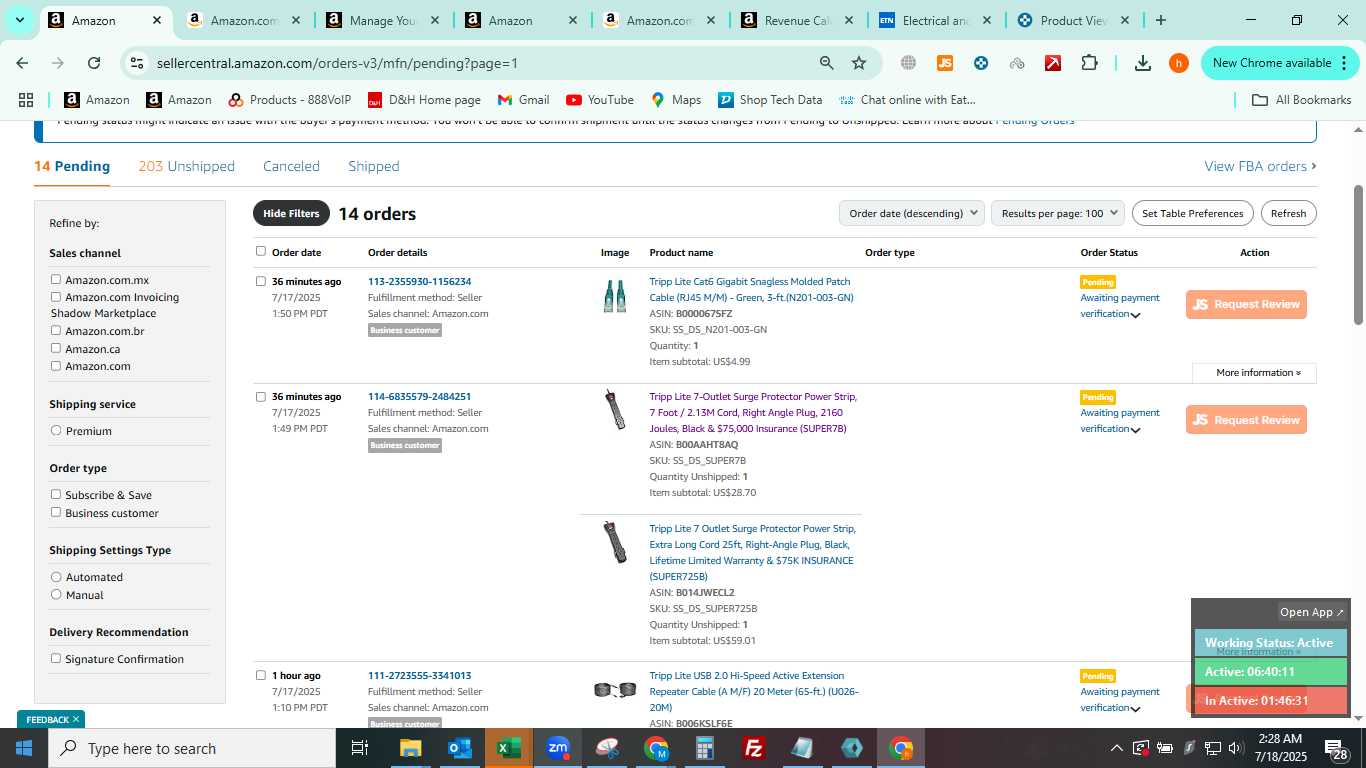
Task: Select the Premium shipping service radio
Action: 56,431
